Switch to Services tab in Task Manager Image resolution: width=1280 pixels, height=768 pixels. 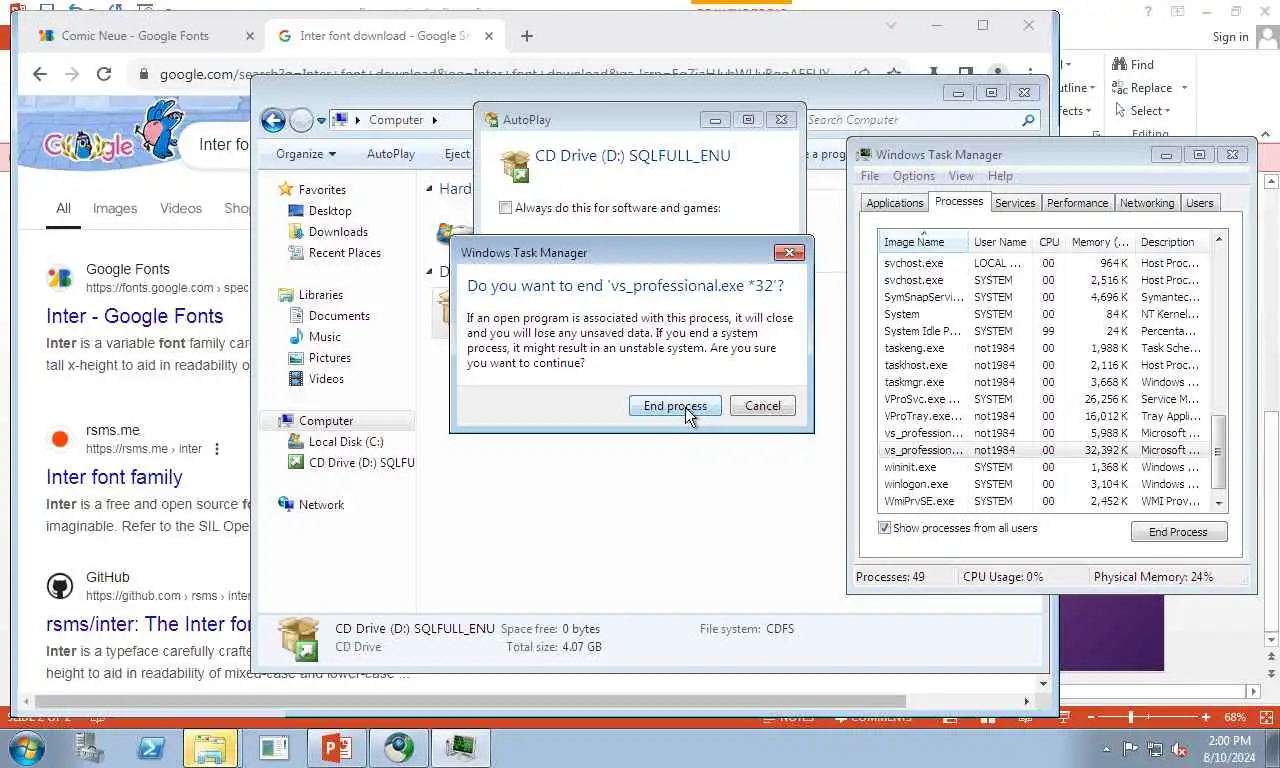click(x=1015, y=203)
